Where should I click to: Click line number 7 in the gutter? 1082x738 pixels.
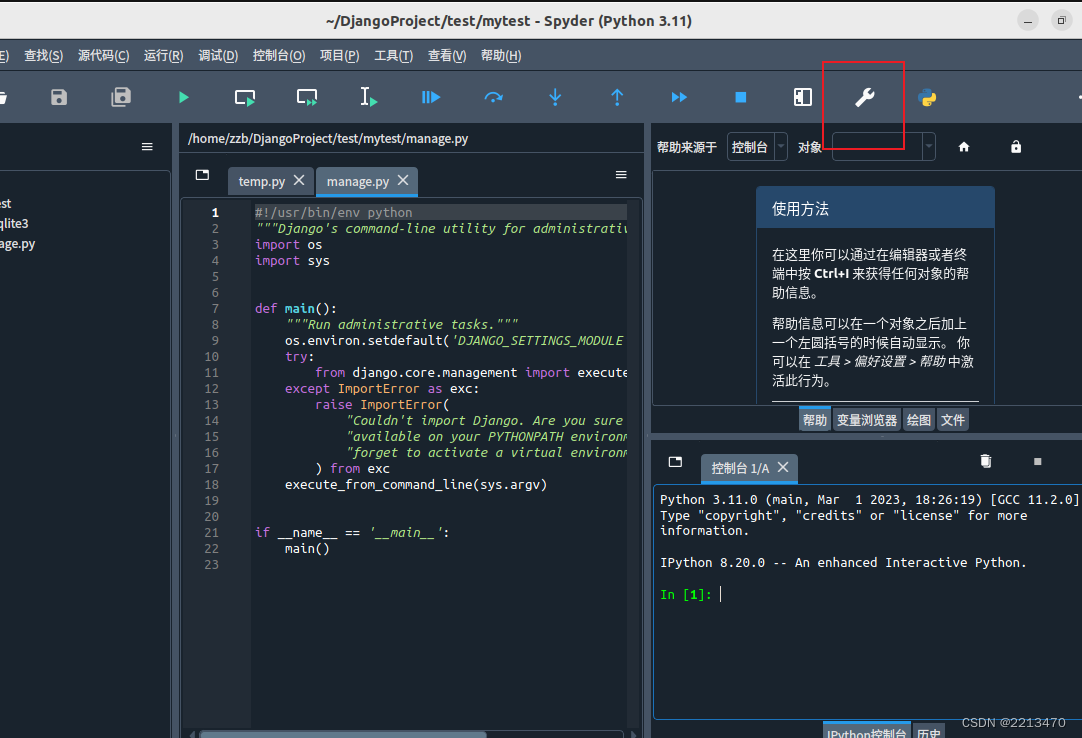point(215,309)
